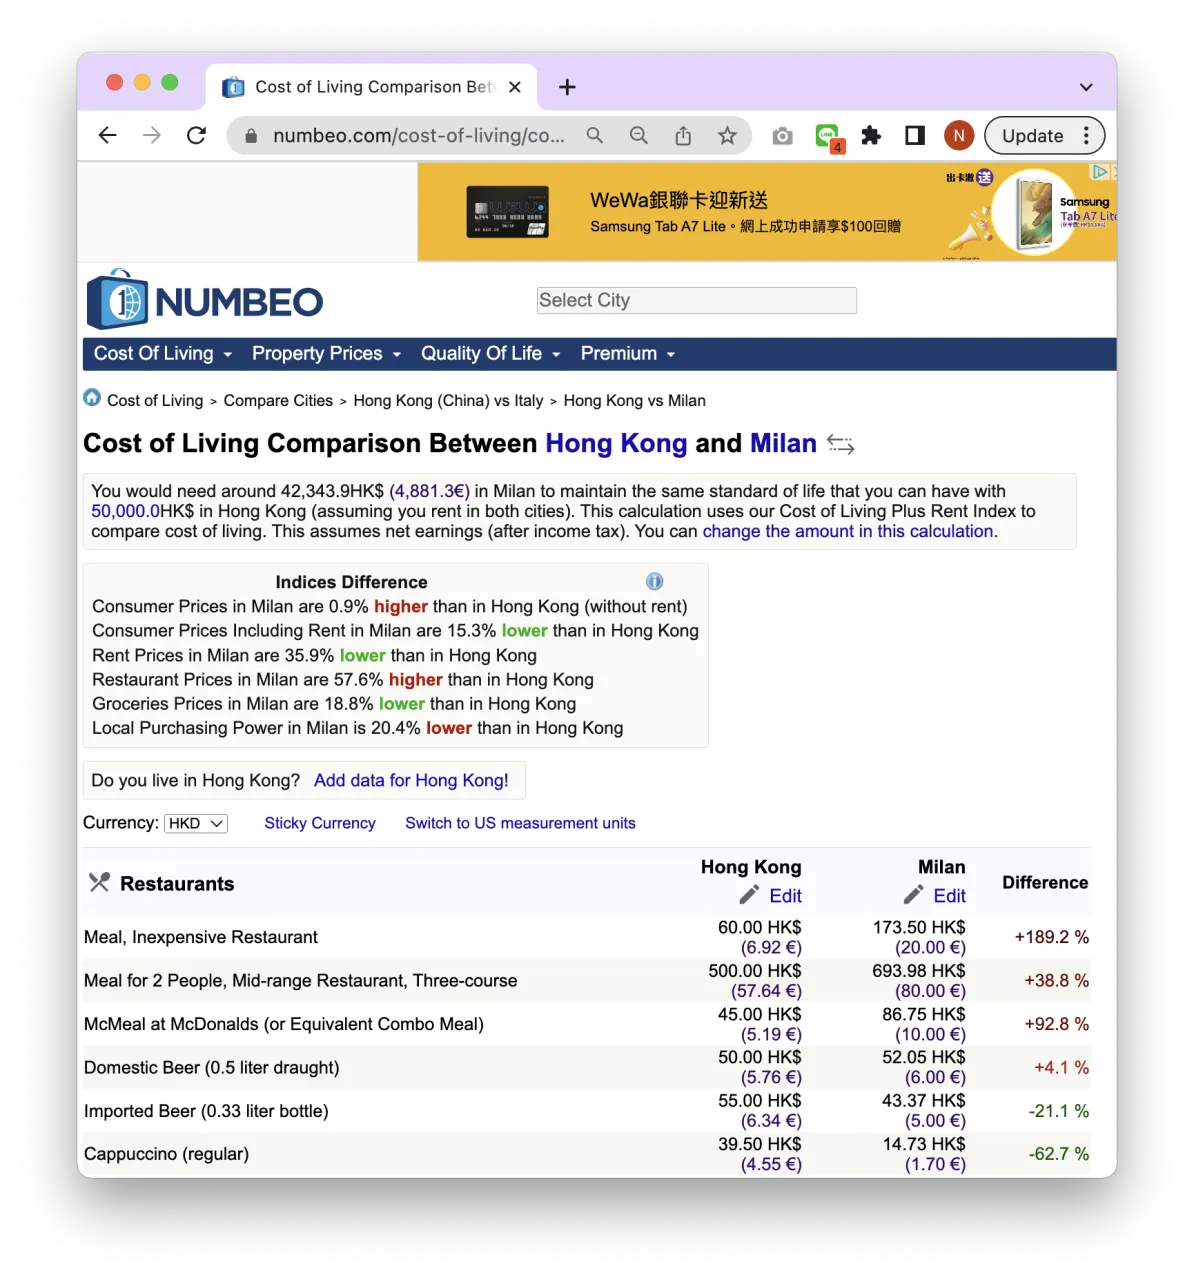Share this page via share icon
1194x1280 pixels.
tap(683, 136)
